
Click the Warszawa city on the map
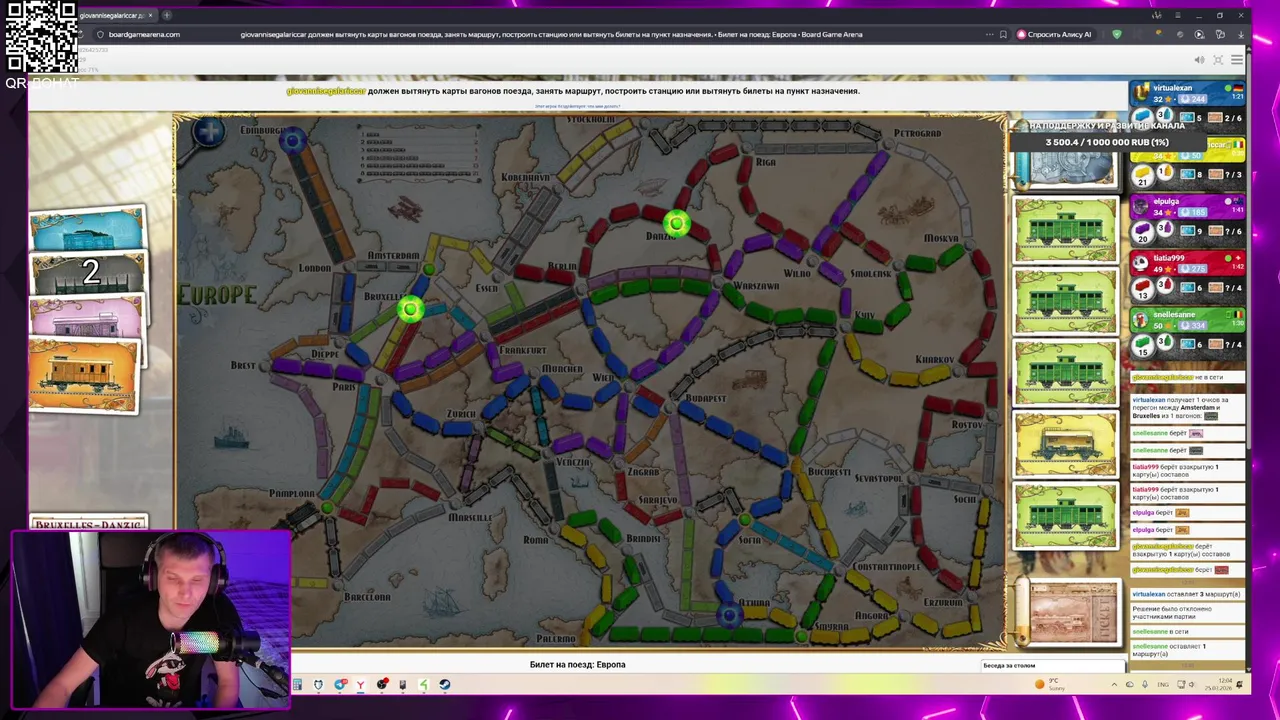pos(755,286)
